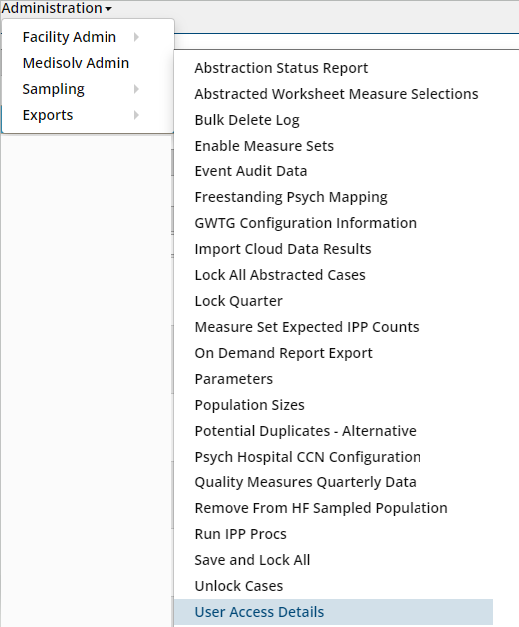Open Abstraction Status Report
This screenshot has height=627, width=519.
point(281,68)
